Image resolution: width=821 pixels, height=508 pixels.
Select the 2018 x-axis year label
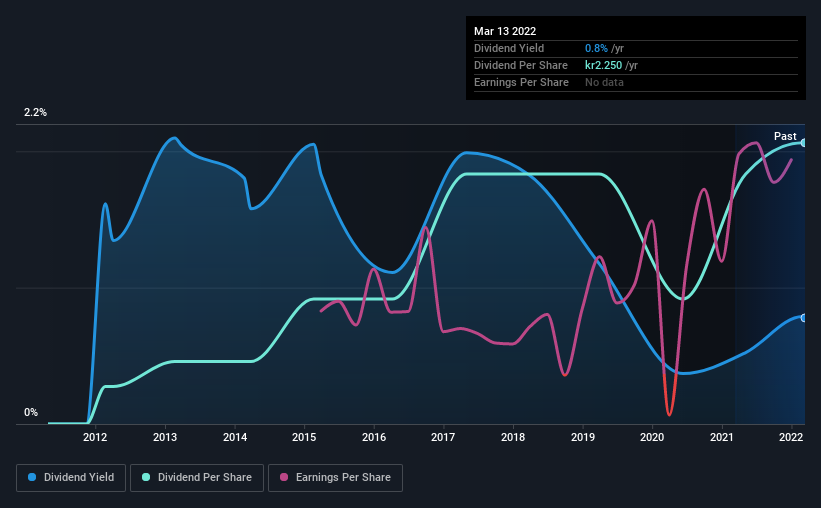(x=513, y=437)
